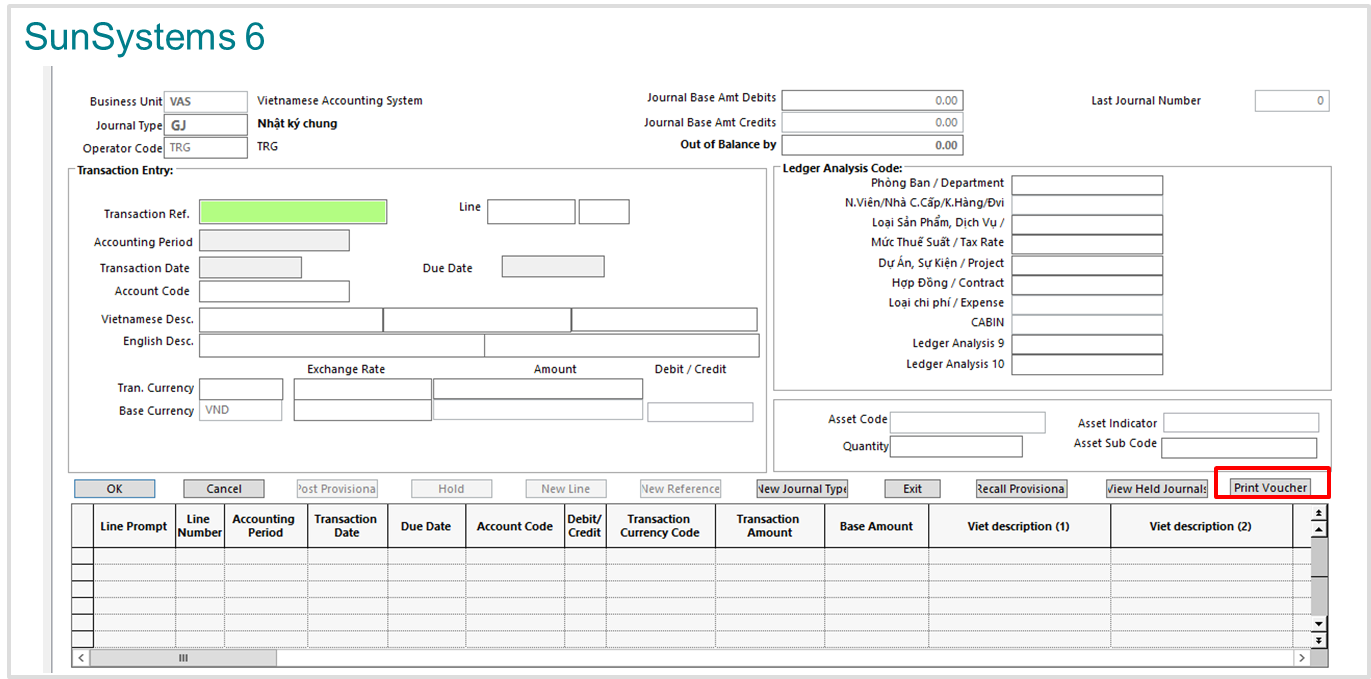
Task: Click the New Journal Type button
Action: [802, 489]
